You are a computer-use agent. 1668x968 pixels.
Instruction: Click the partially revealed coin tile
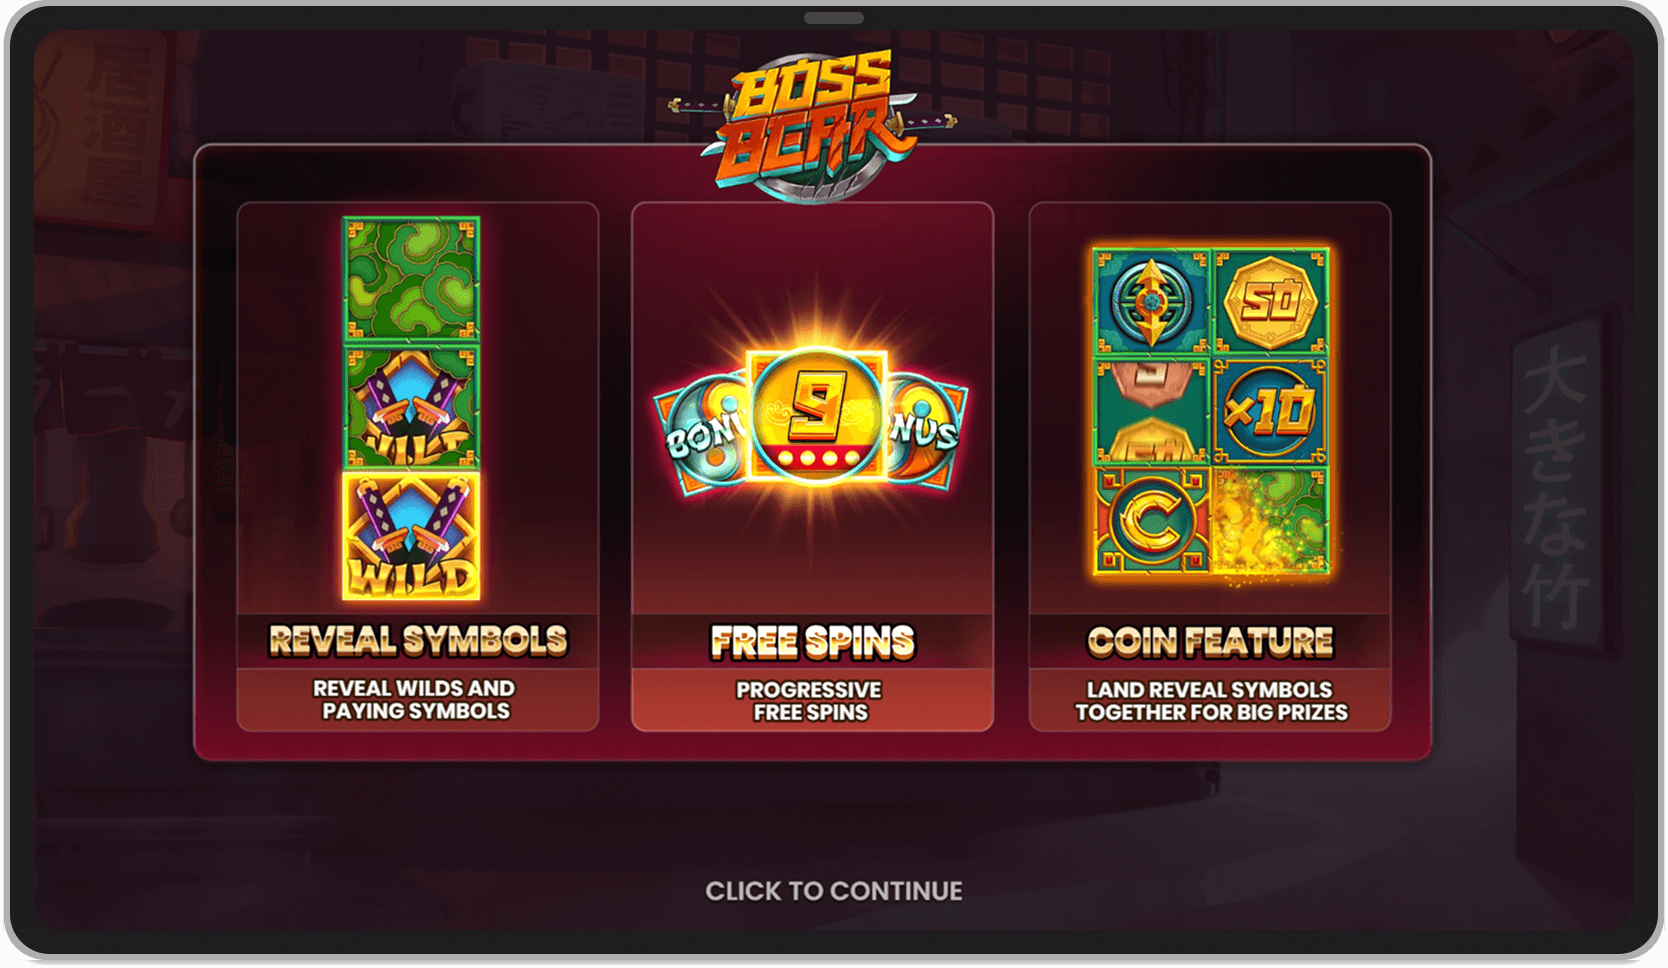pos(1151,410)
